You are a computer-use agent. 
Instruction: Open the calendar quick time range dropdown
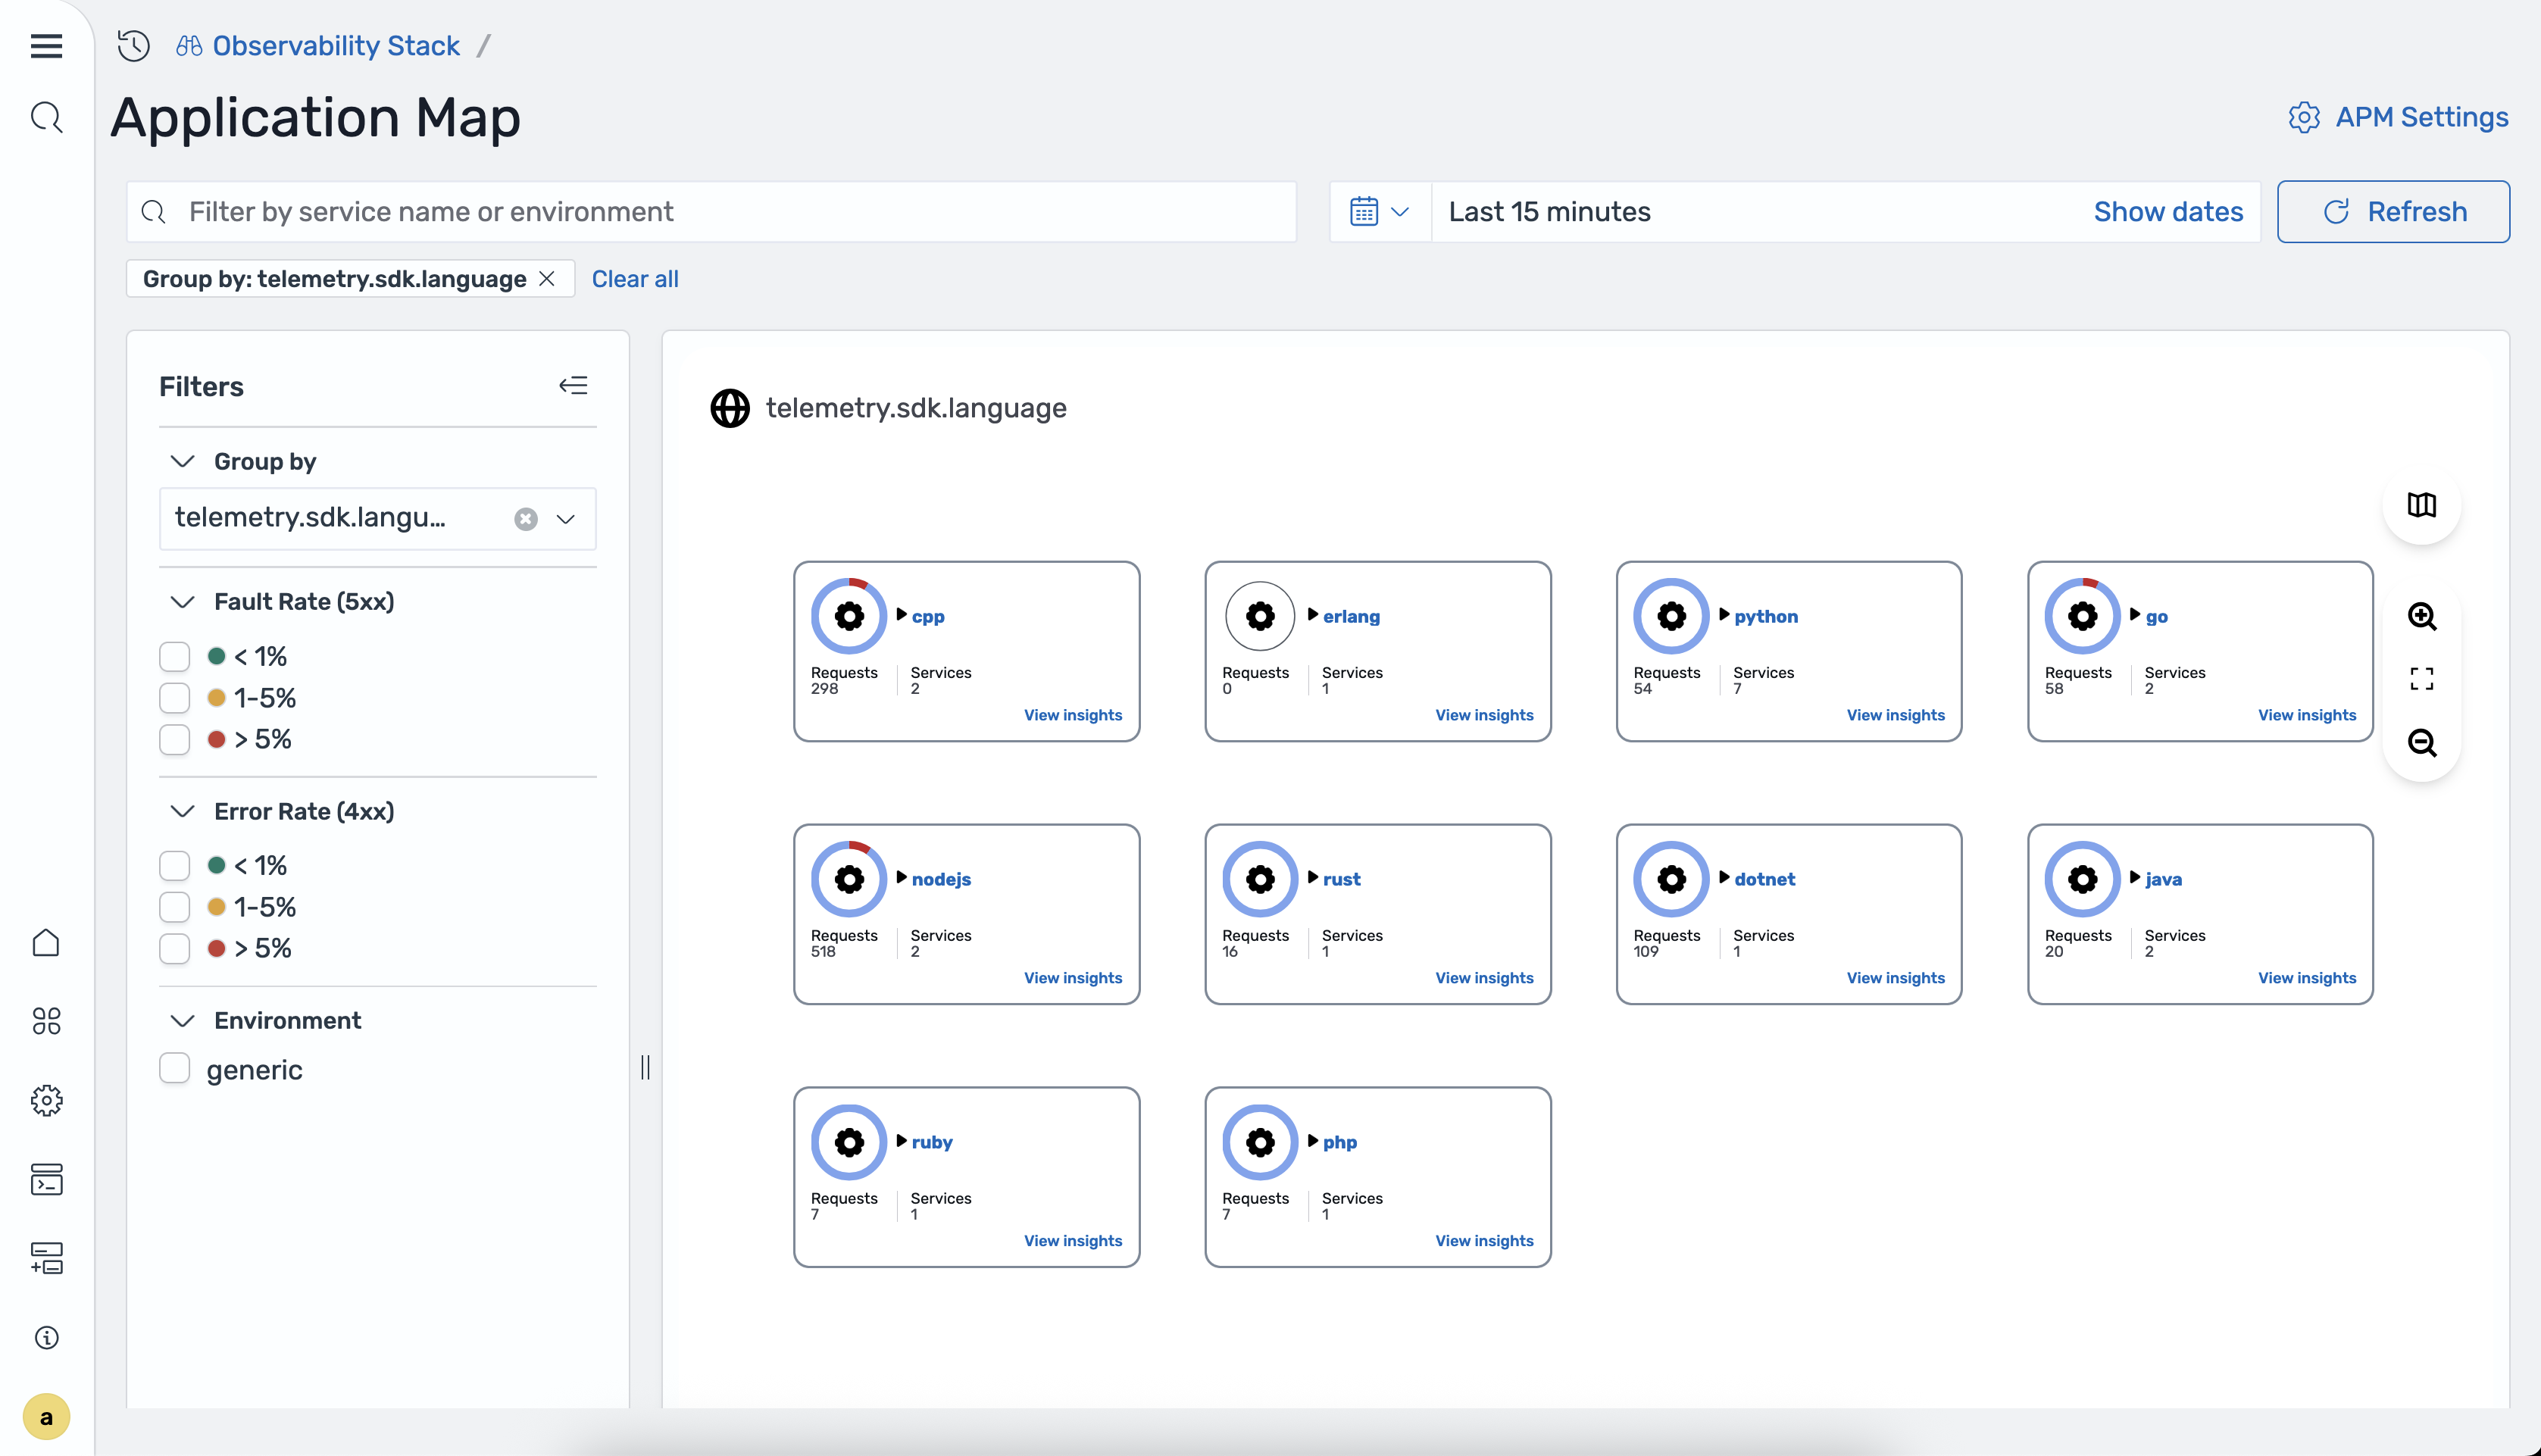(1379, 212)
